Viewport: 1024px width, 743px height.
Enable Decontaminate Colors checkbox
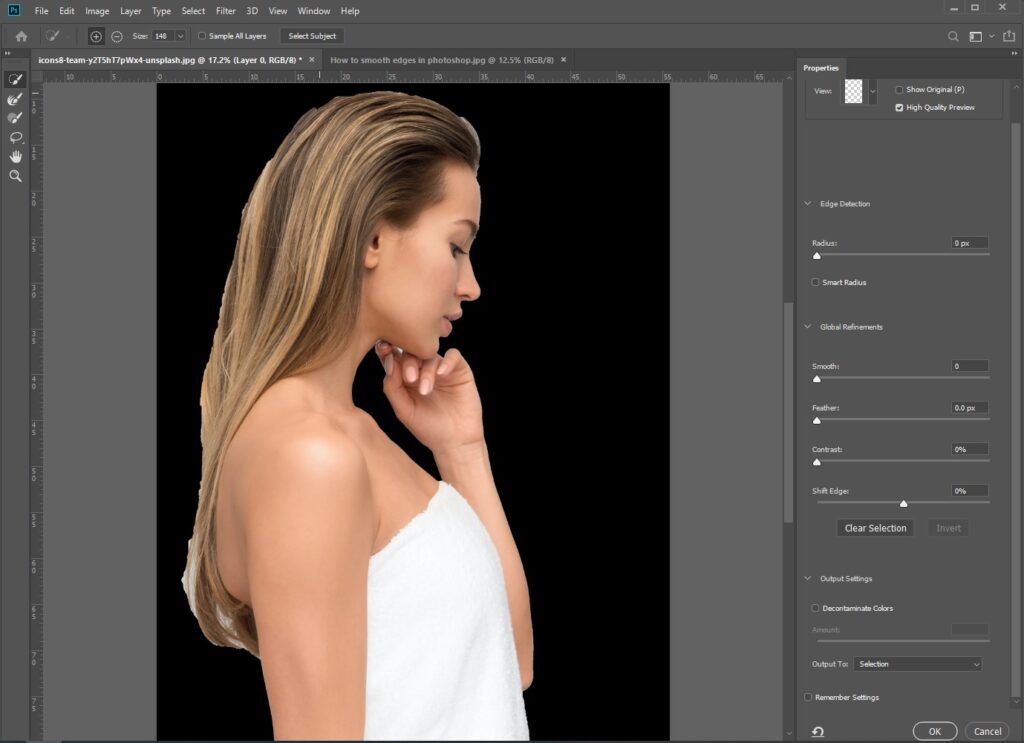pos(815,608)
